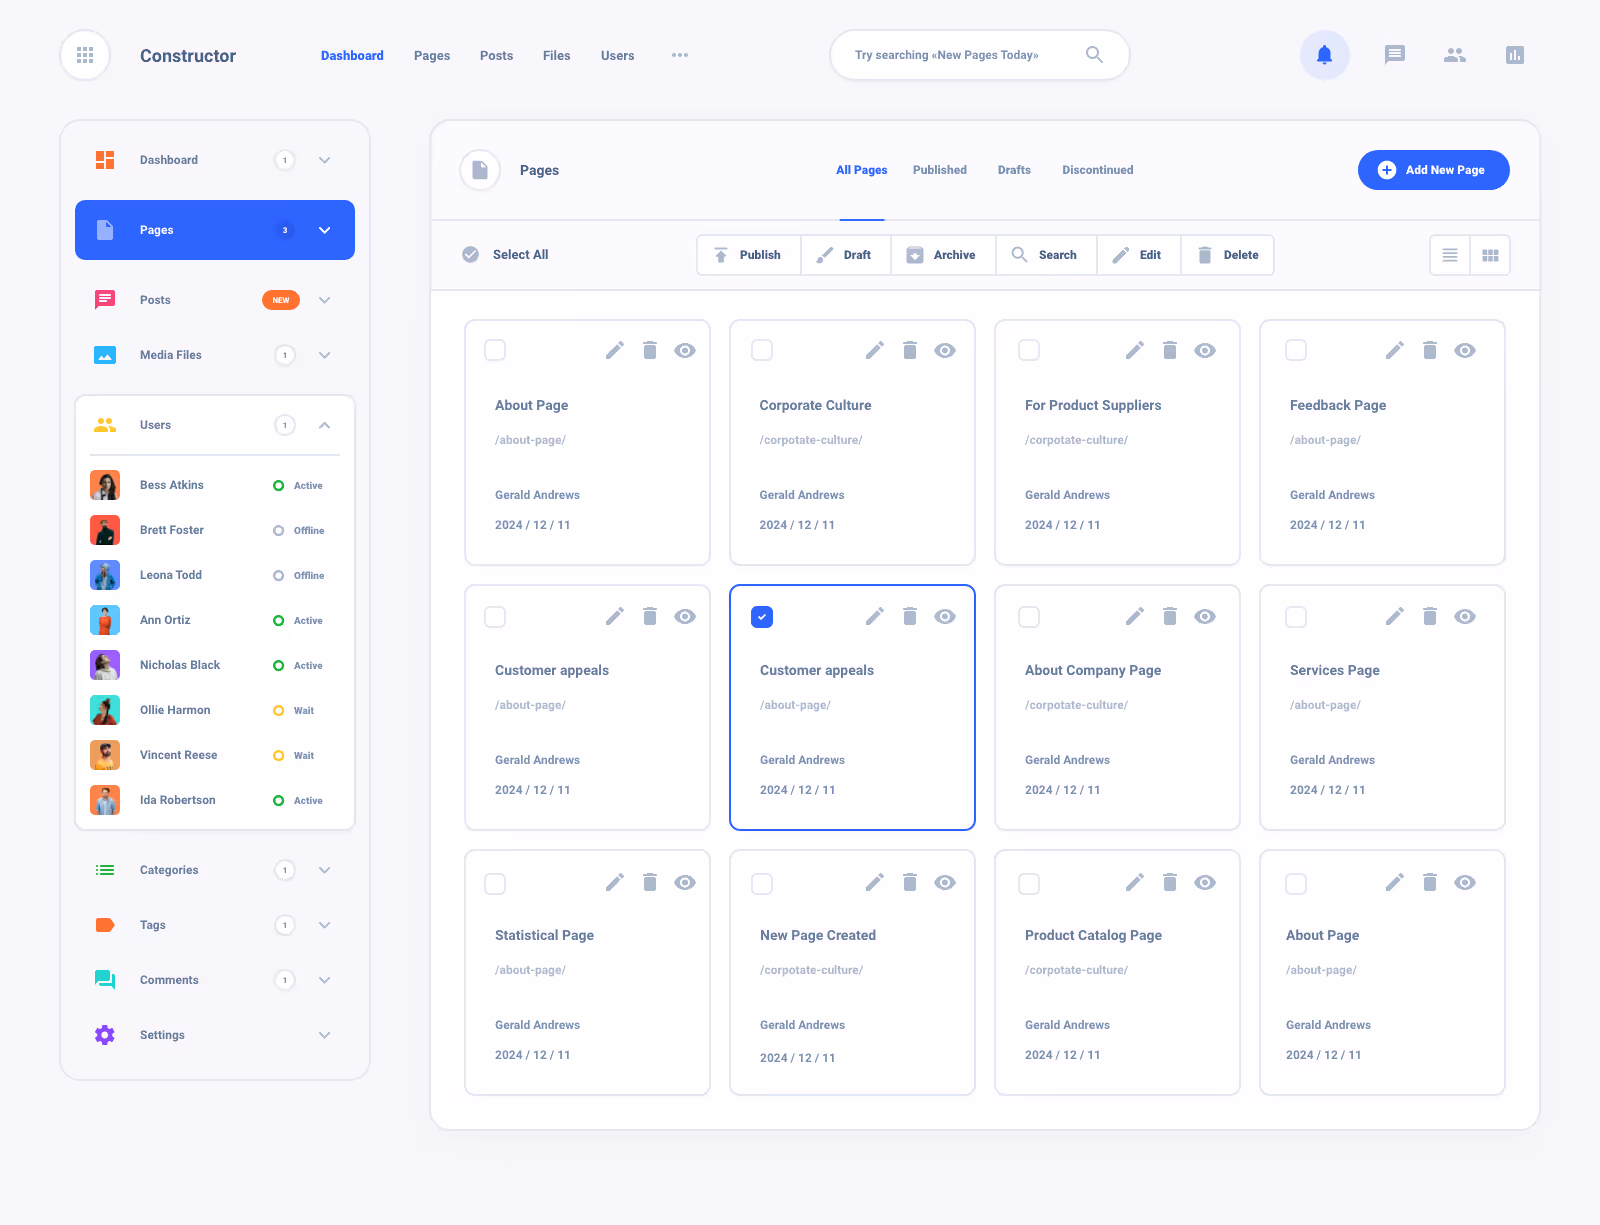
Task: Switch to the Drafts tab
Action: 1013,169
